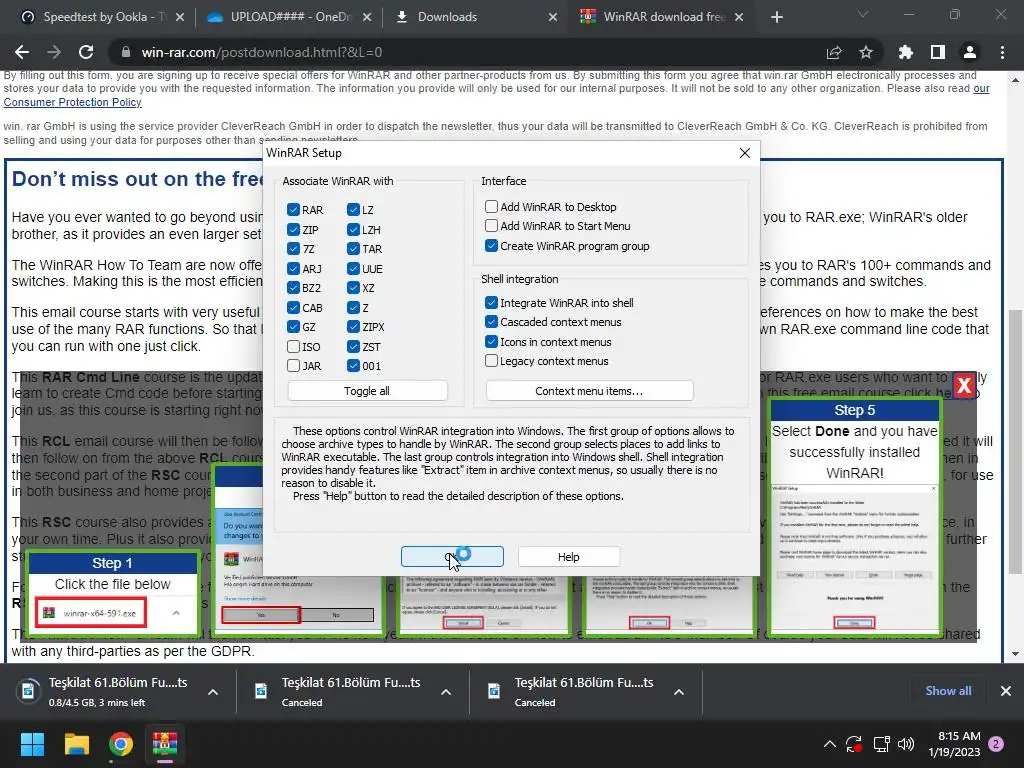Click the browser forward arrow
The width and height of the screenshot is (1024, 768).
[54, 52]
